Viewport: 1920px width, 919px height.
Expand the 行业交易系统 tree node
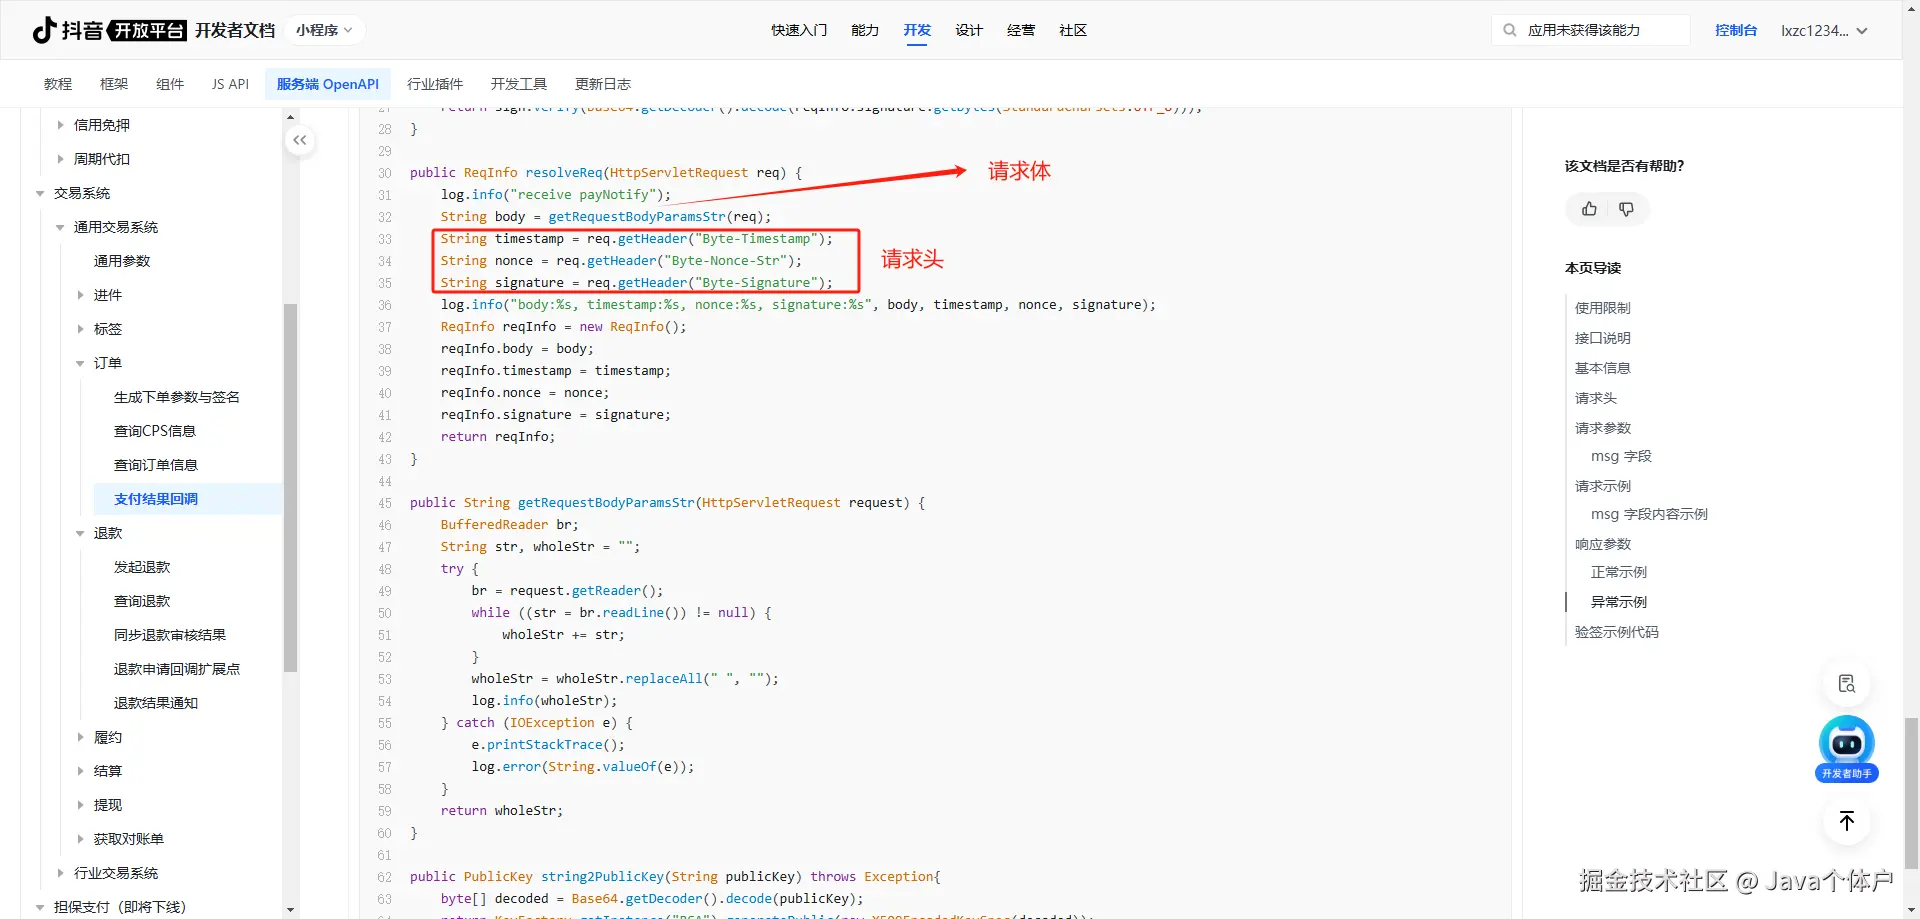click(60, 873)
